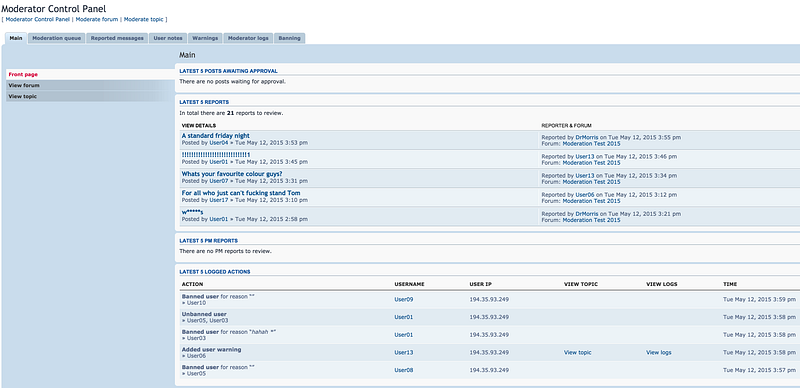This screenshot has width=800, height=388.
Task: Click the View topic link in logged actions
Action: [578, 352]
